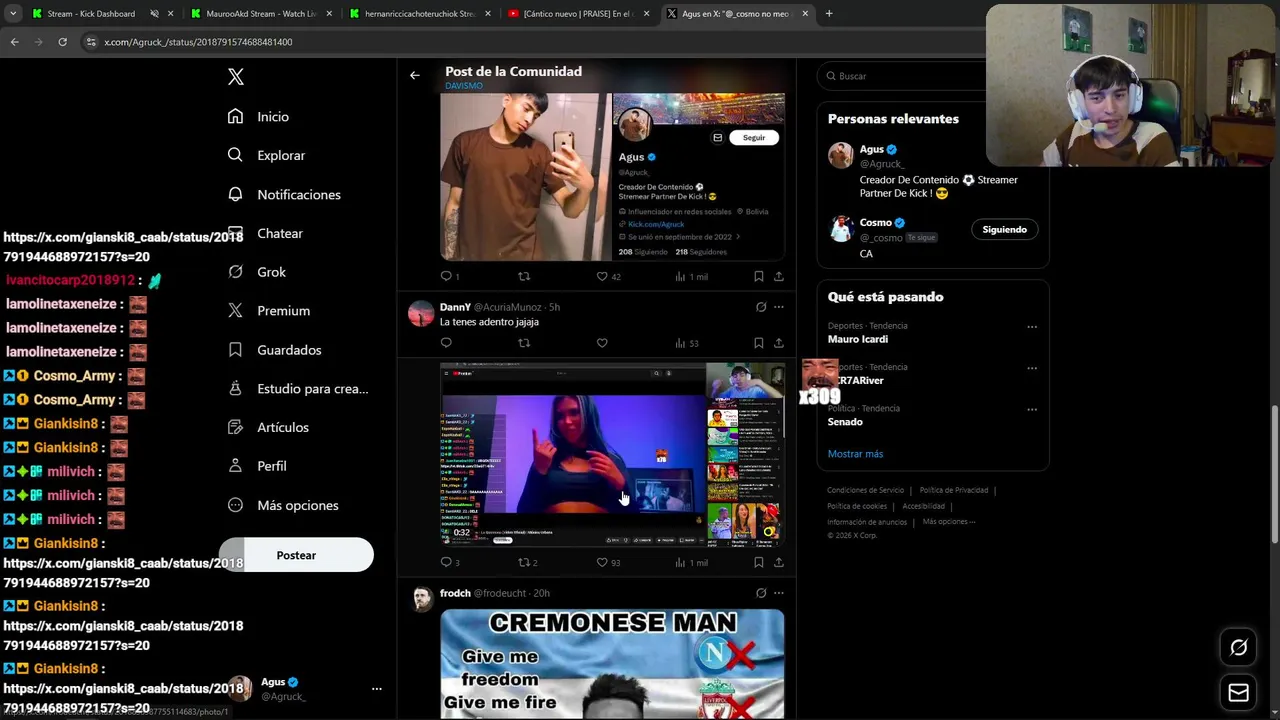The height and width of the screenshot is (720, 1280).
Task: Open the CREMONESE MAN meme image
Action: [612, 664]
